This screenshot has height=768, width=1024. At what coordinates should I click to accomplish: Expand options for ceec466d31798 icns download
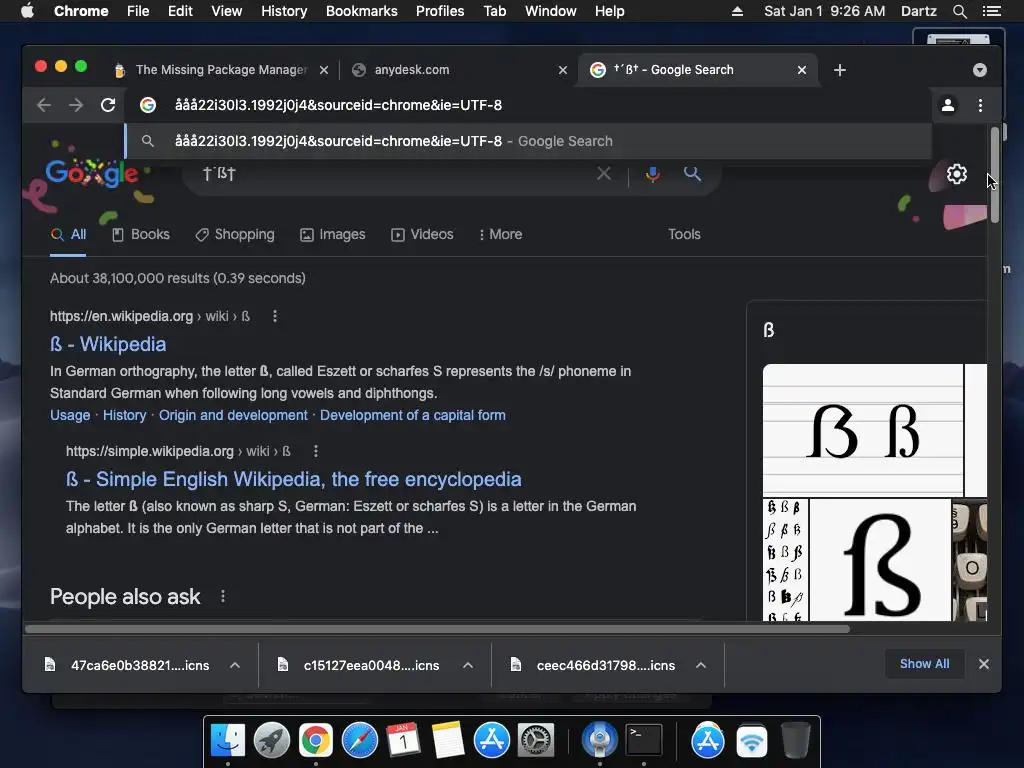coord(701,665)
